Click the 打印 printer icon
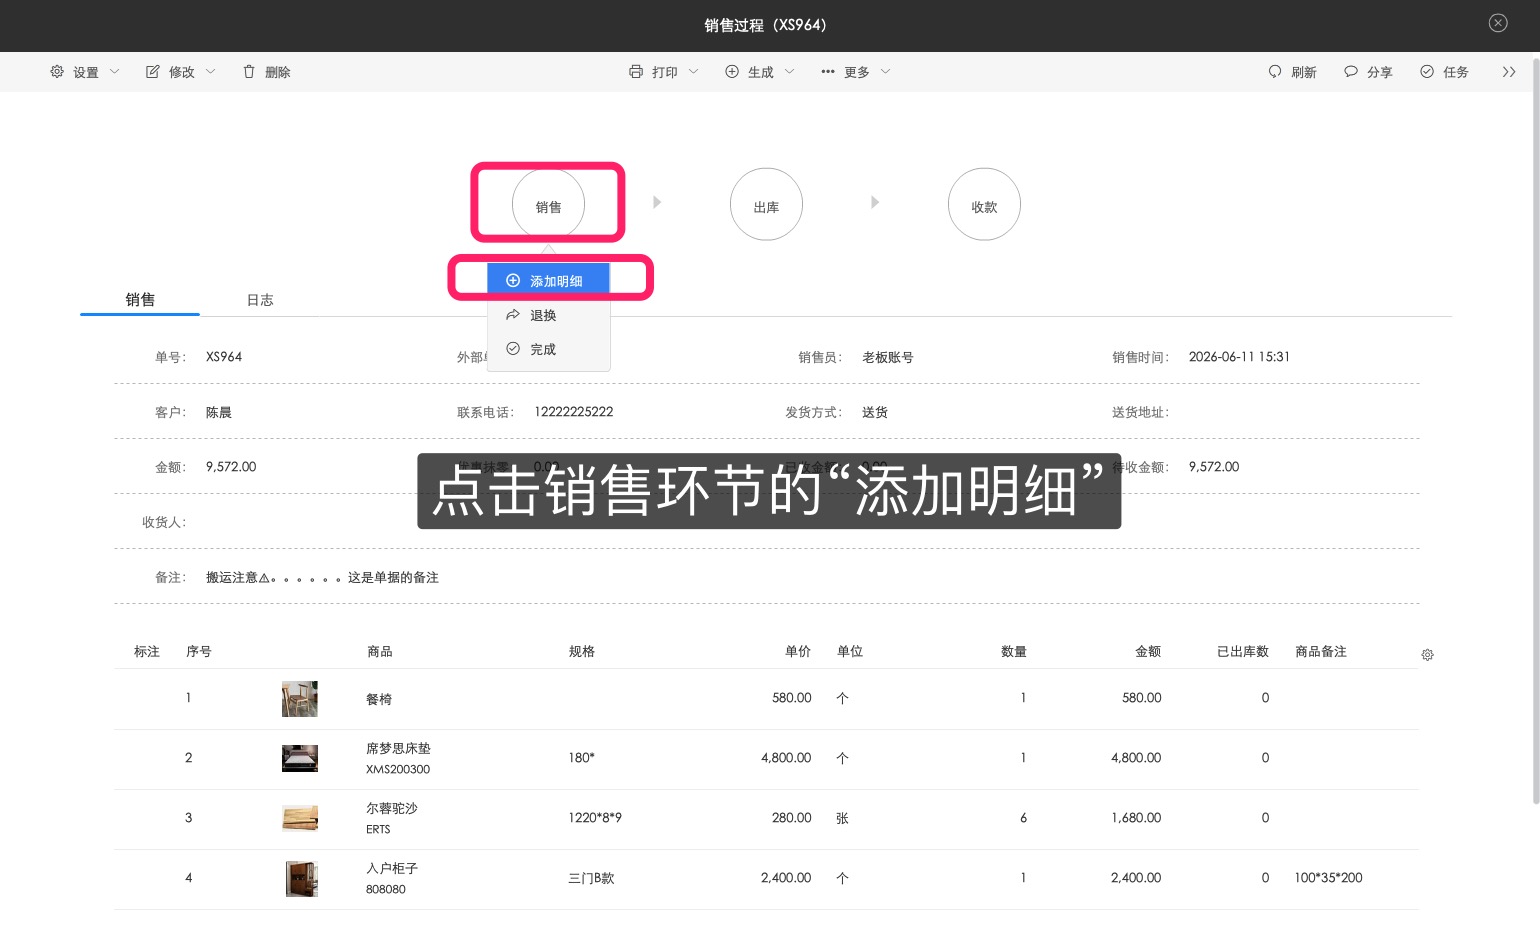1540x939 pixels. click(x=636, y=72)
